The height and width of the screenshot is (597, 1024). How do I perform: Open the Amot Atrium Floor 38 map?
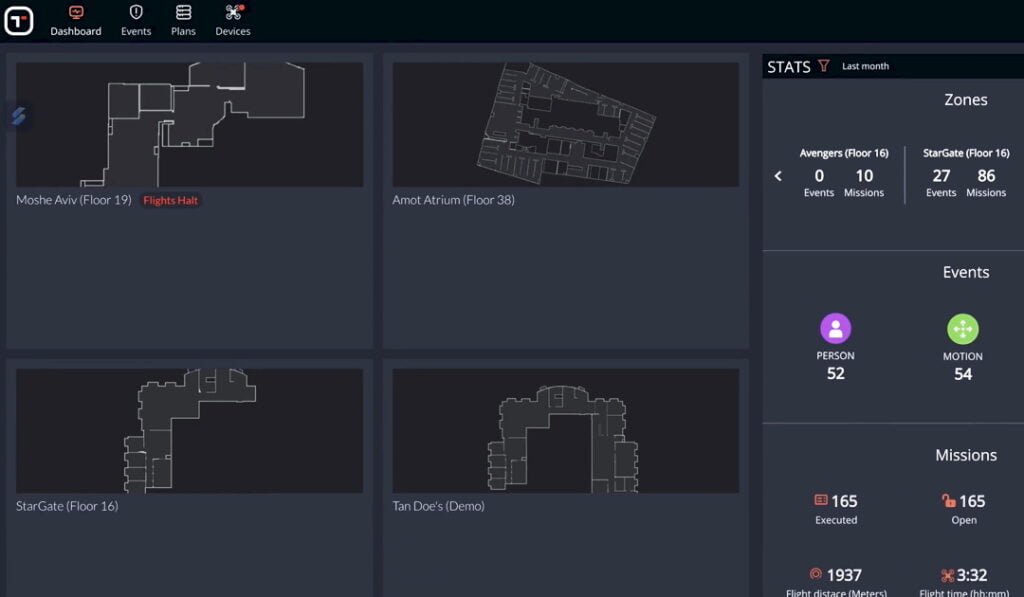(x=566, y=125)
